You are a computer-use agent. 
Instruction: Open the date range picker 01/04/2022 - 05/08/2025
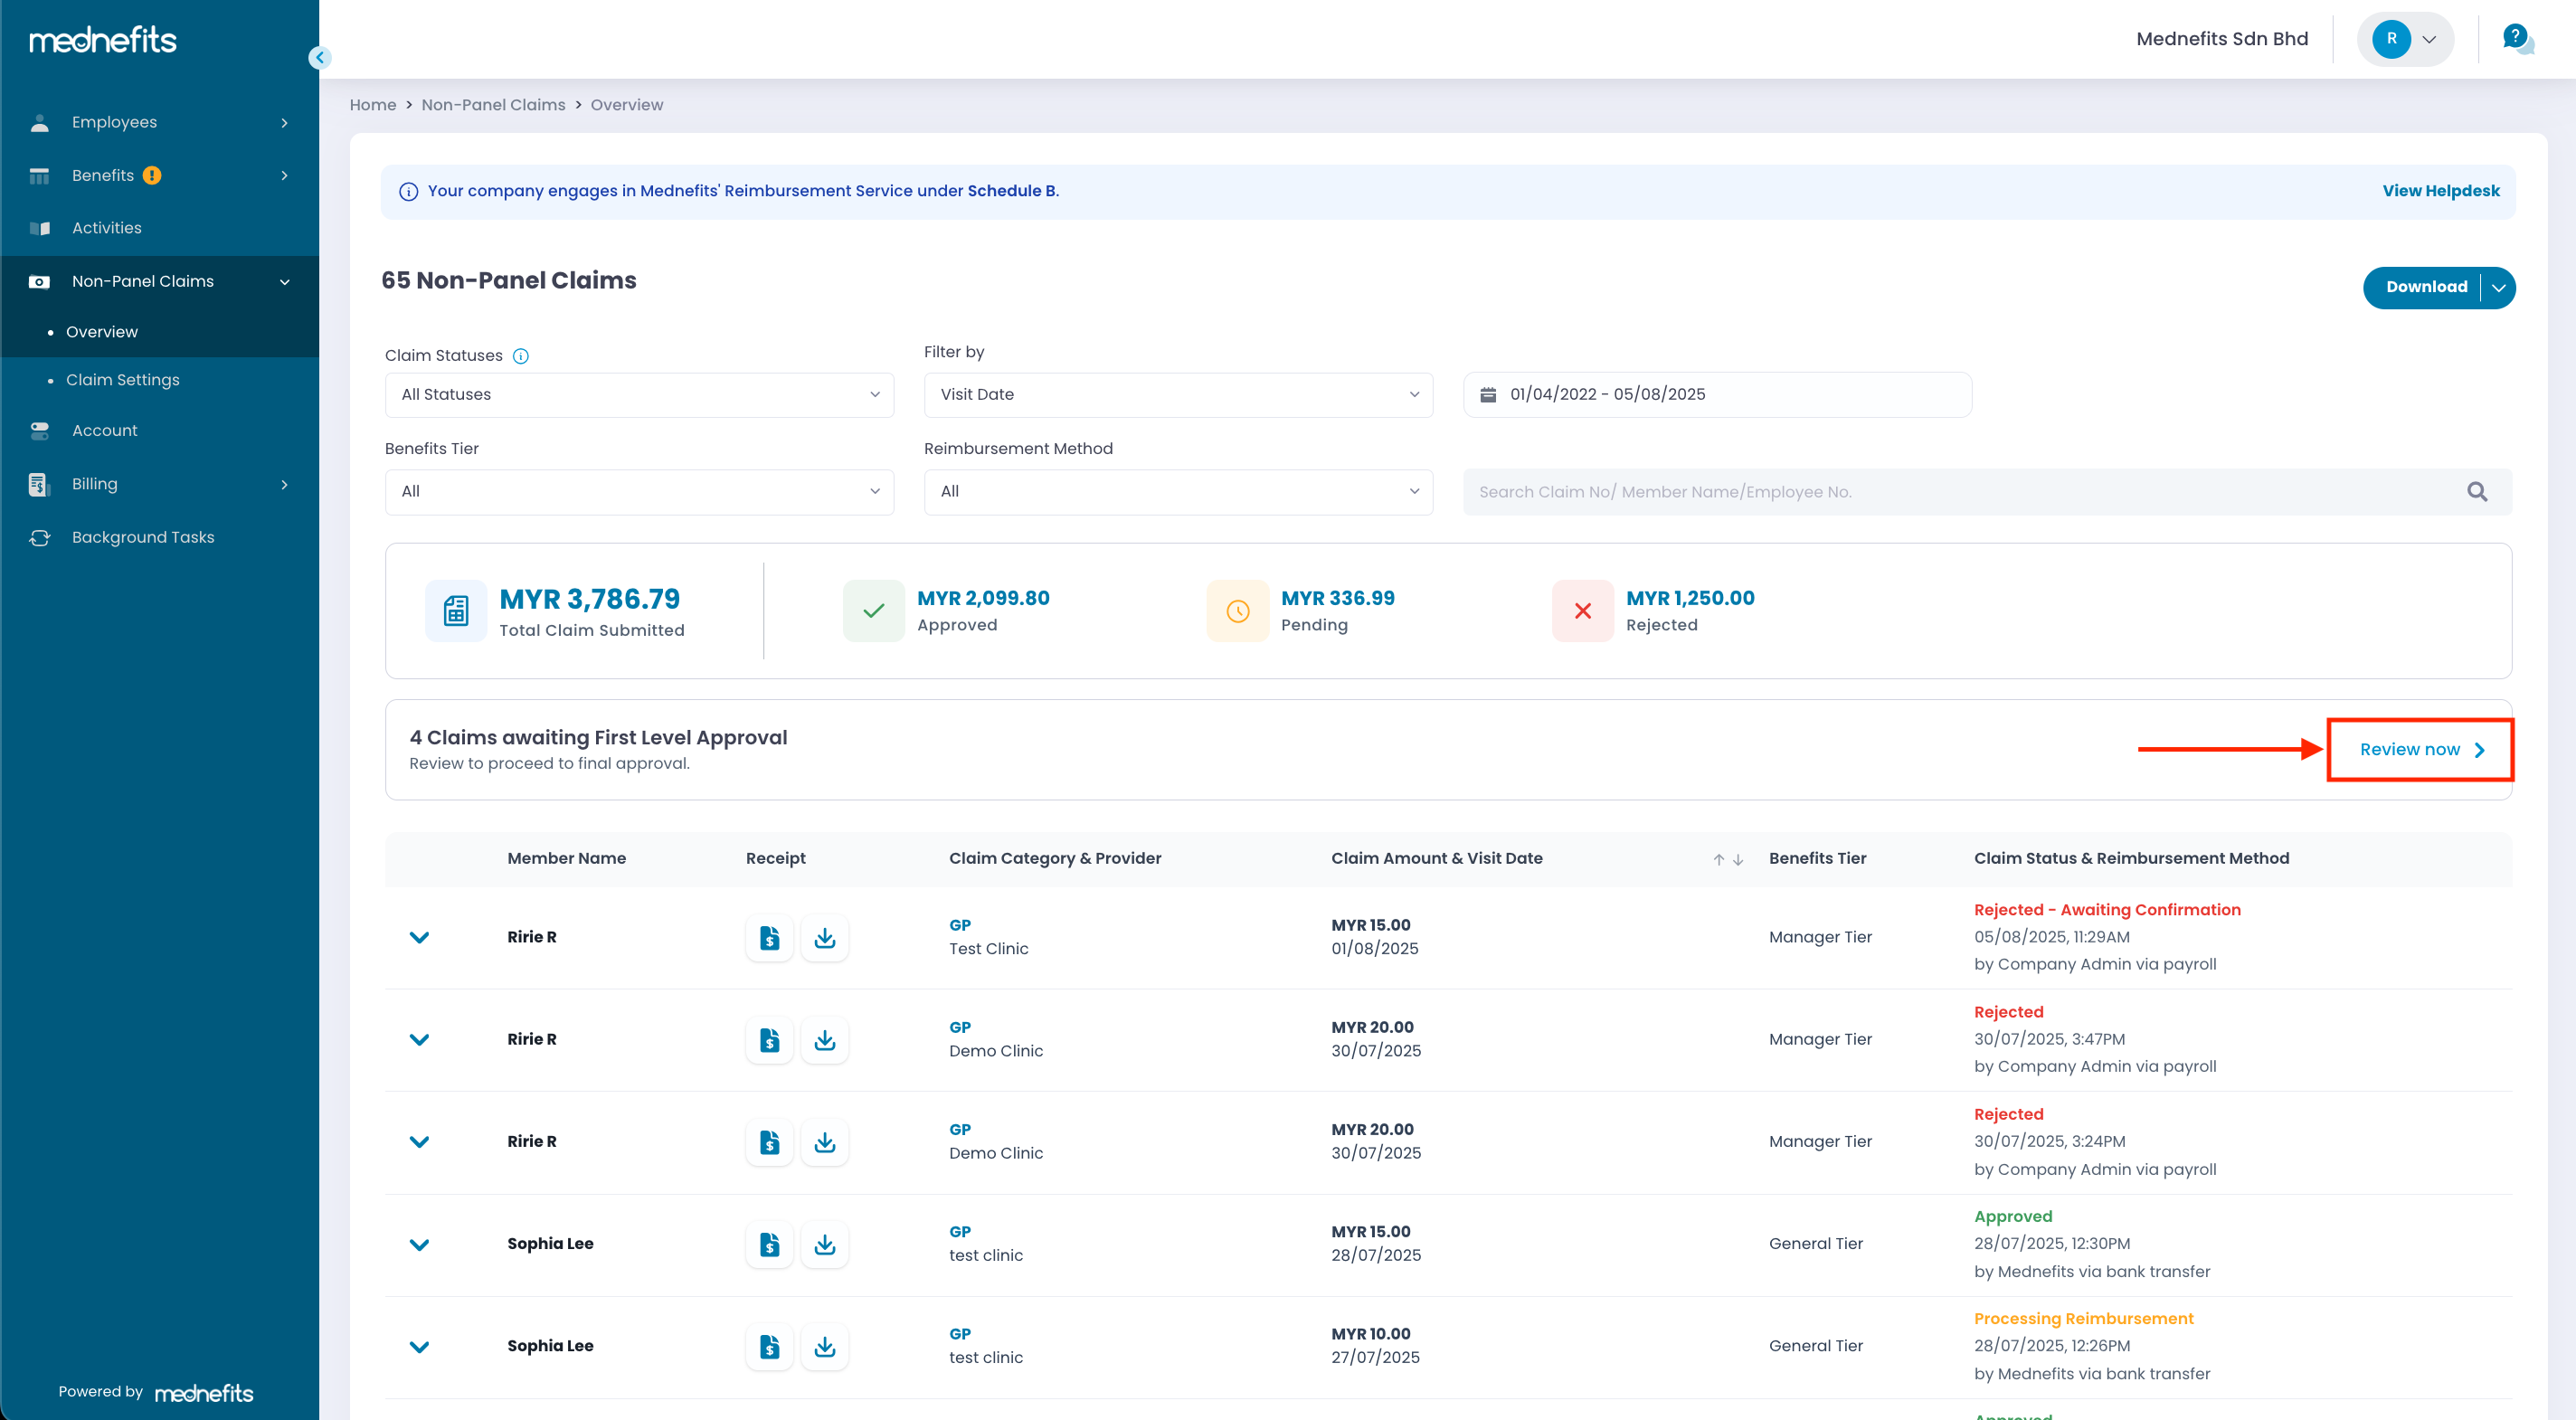(x=1717, y=395)
